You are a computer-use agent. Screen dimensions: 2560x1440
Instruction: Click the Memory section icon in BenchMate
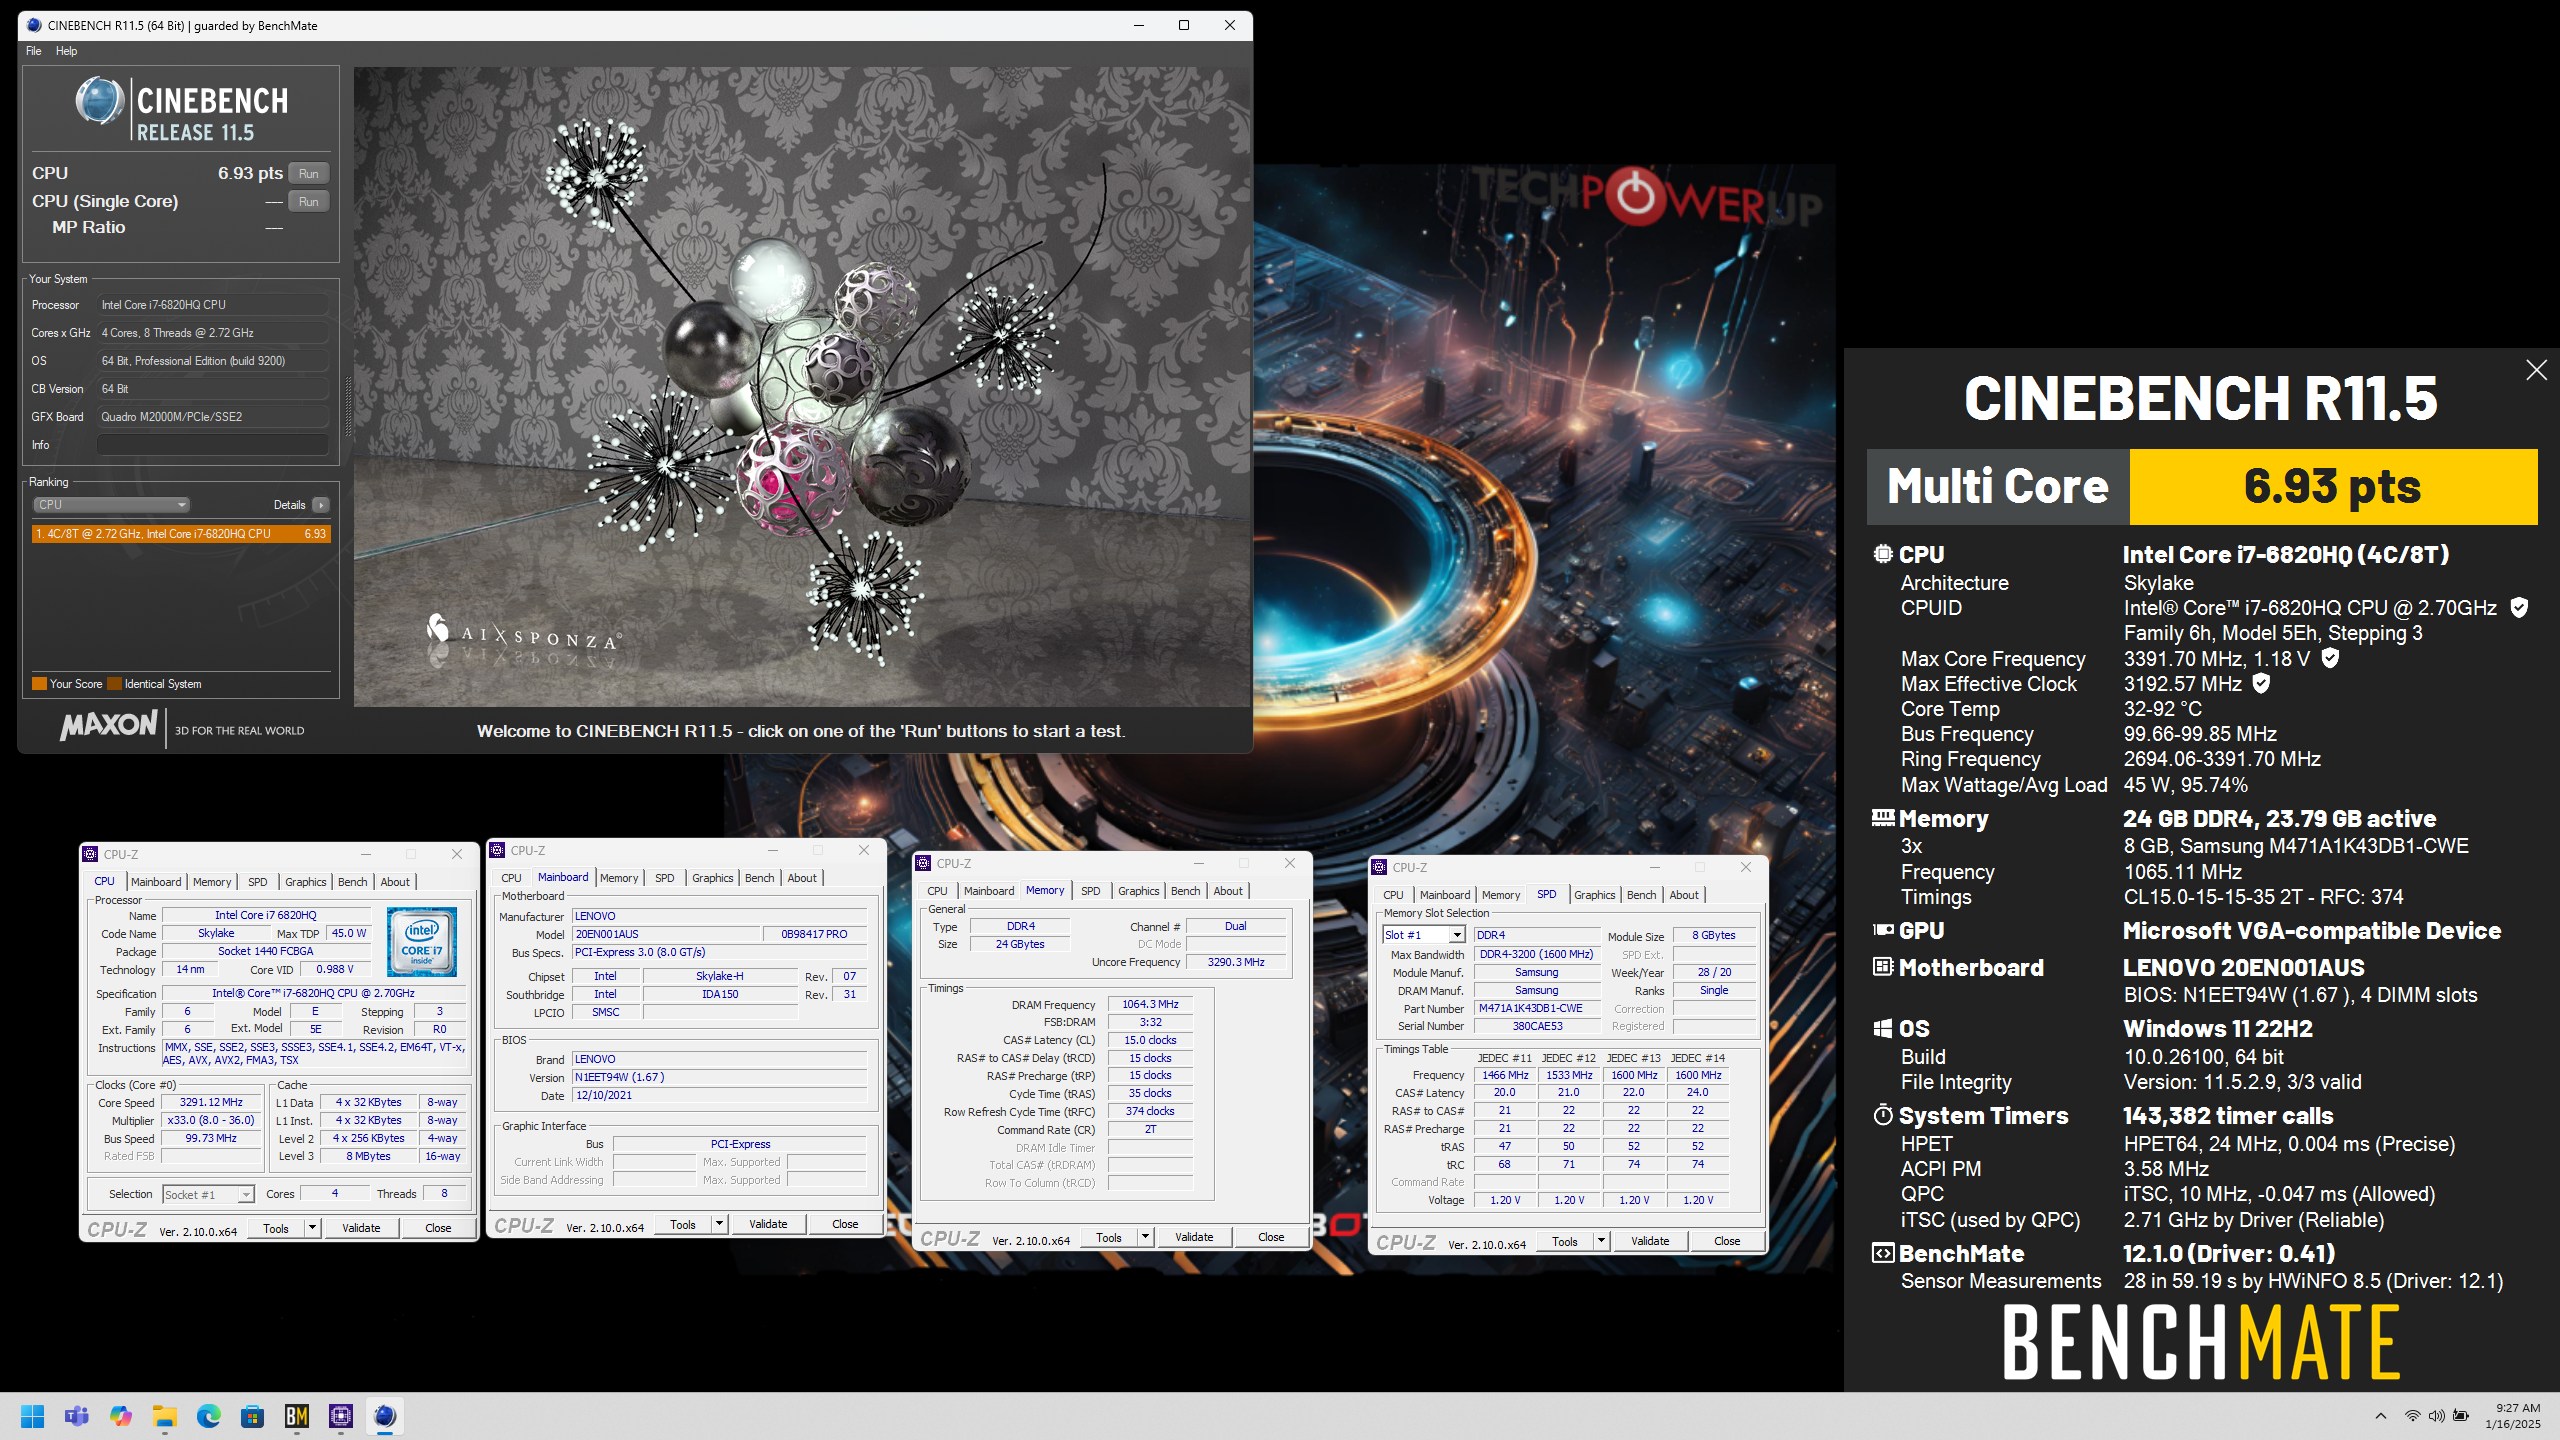point(1883,818)
